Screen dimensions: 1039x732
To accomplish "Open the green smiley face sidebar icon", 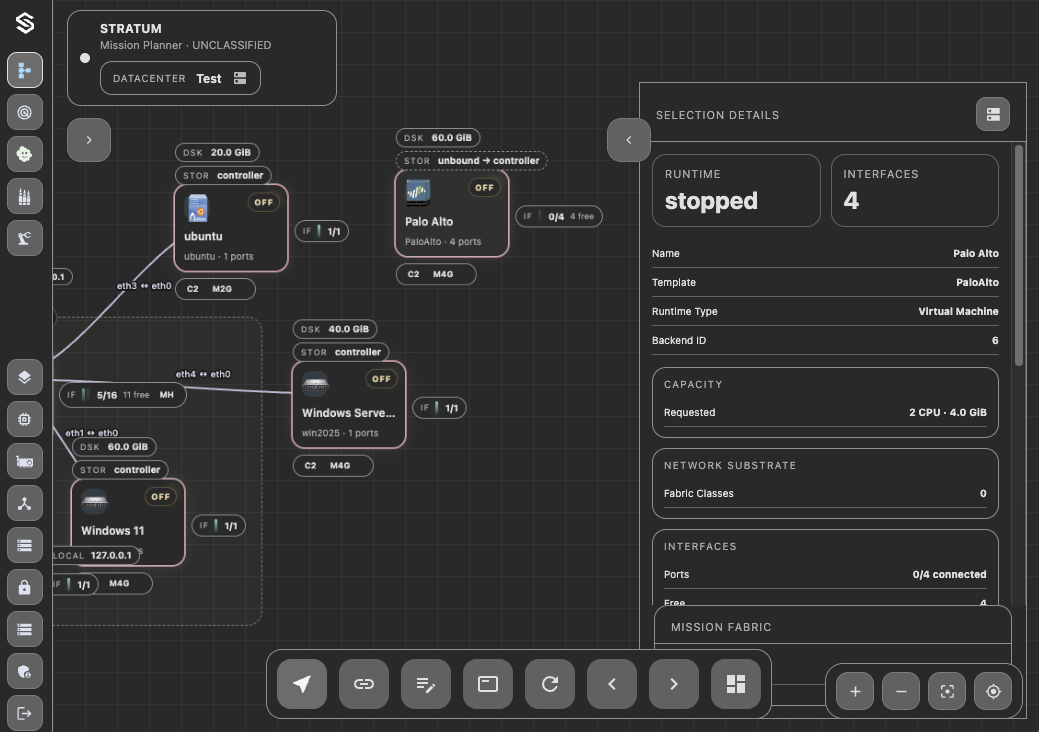I will pyautogui.click(x=25, y=154).
